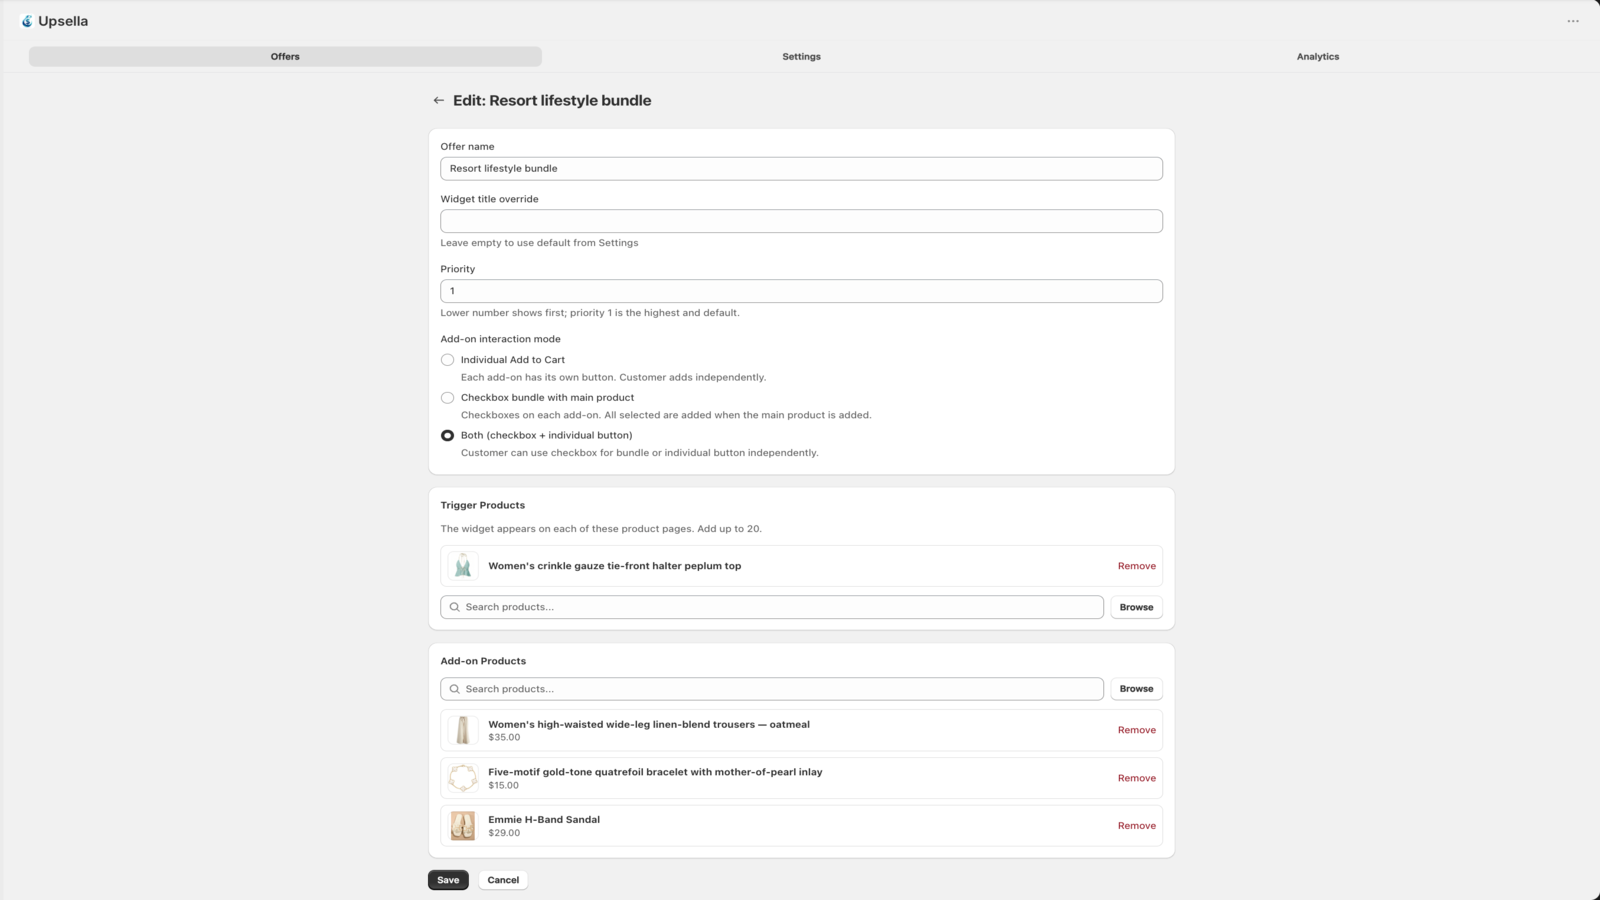Switch to the Settings tab
Viewport: 1600px width, 900px height.
click(x=801, y=57)
